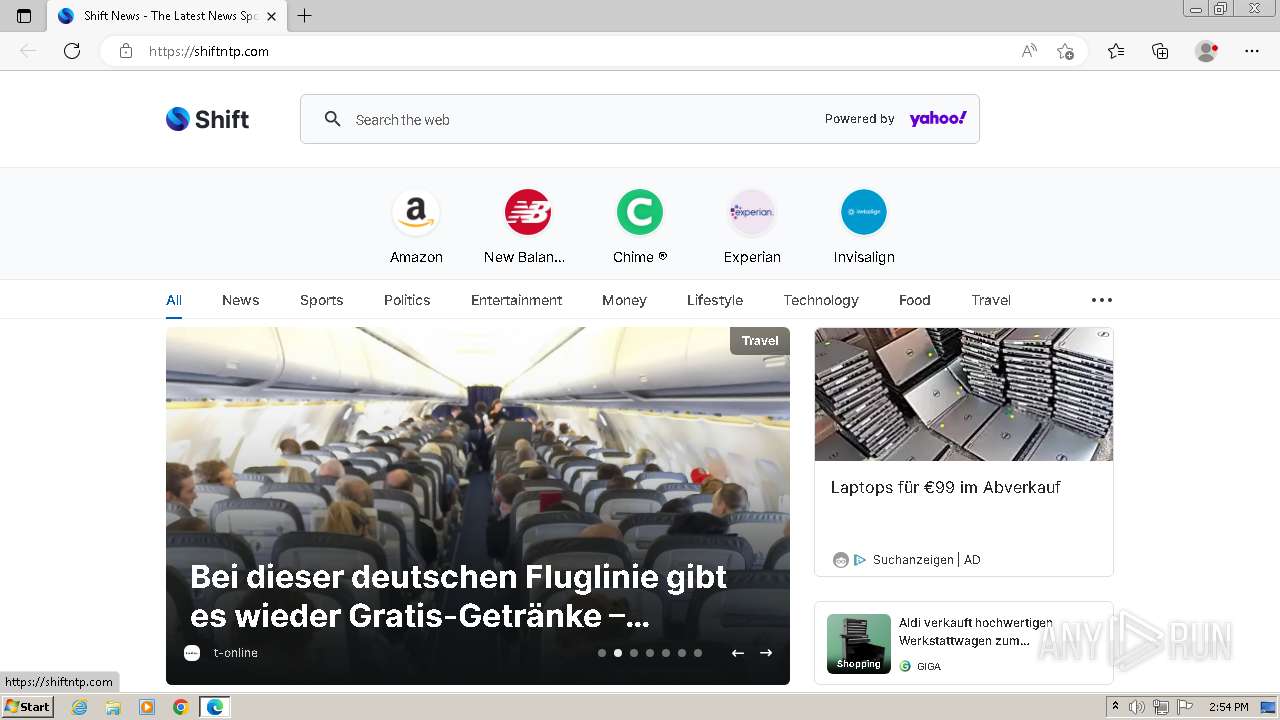Image resolution: width=1280 pixels, height=720 pixels.
Task: Activate the Read aloud icon
Action: coord(1029,51)
